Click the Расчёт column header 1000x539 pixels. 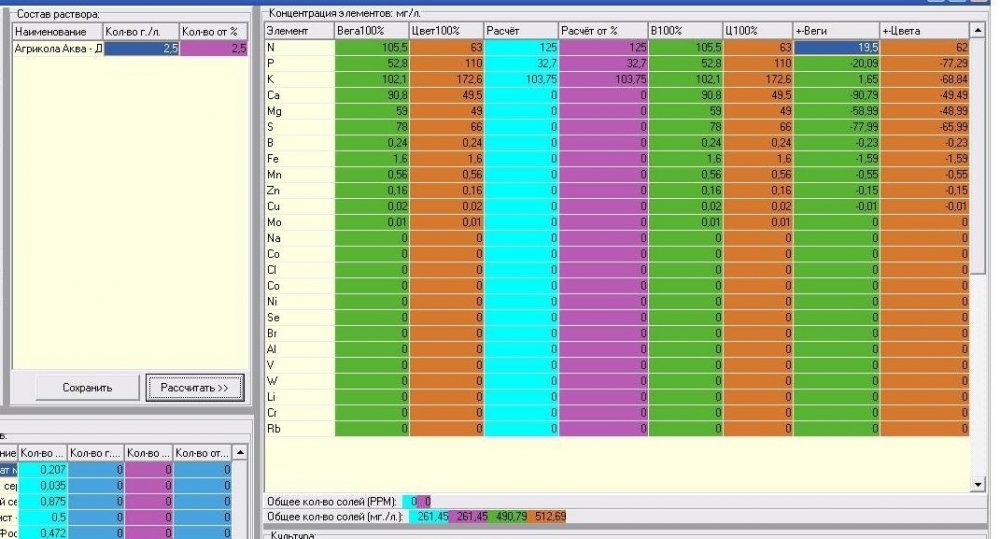tap(521, 30)
